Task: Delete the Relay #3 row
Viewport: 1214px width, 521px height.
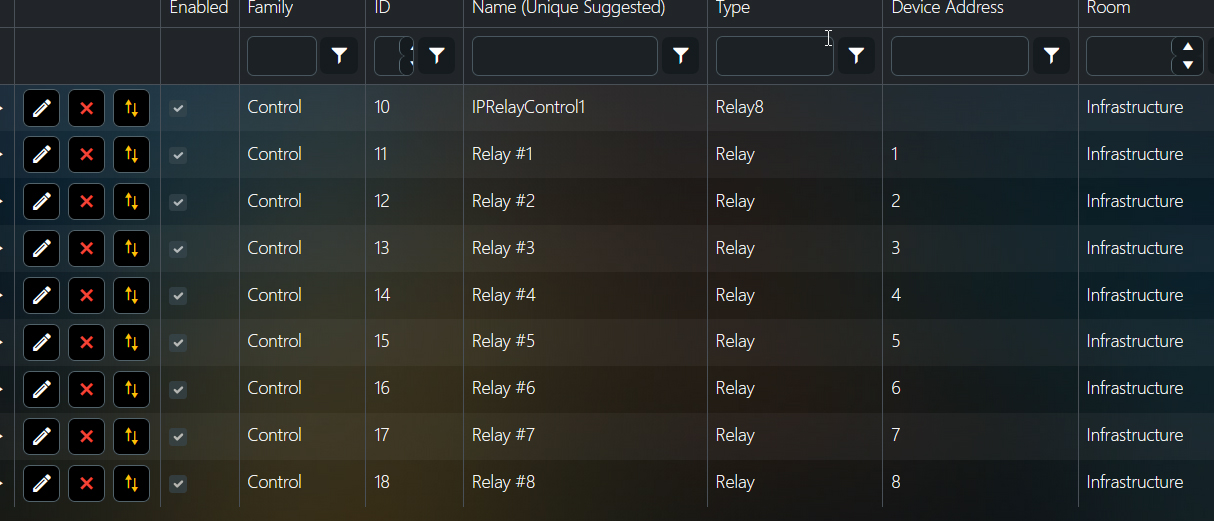Action: tap(86, 248)
